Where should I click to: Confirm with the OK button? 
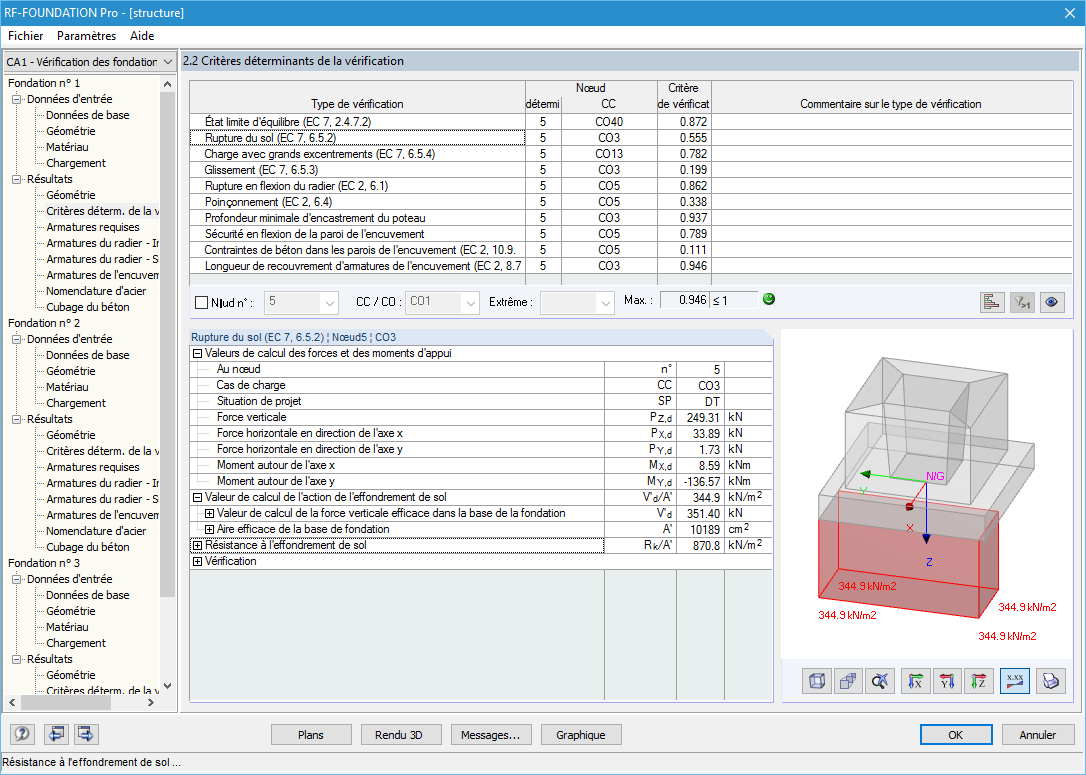pyautogui.click(x=956, y=735)
